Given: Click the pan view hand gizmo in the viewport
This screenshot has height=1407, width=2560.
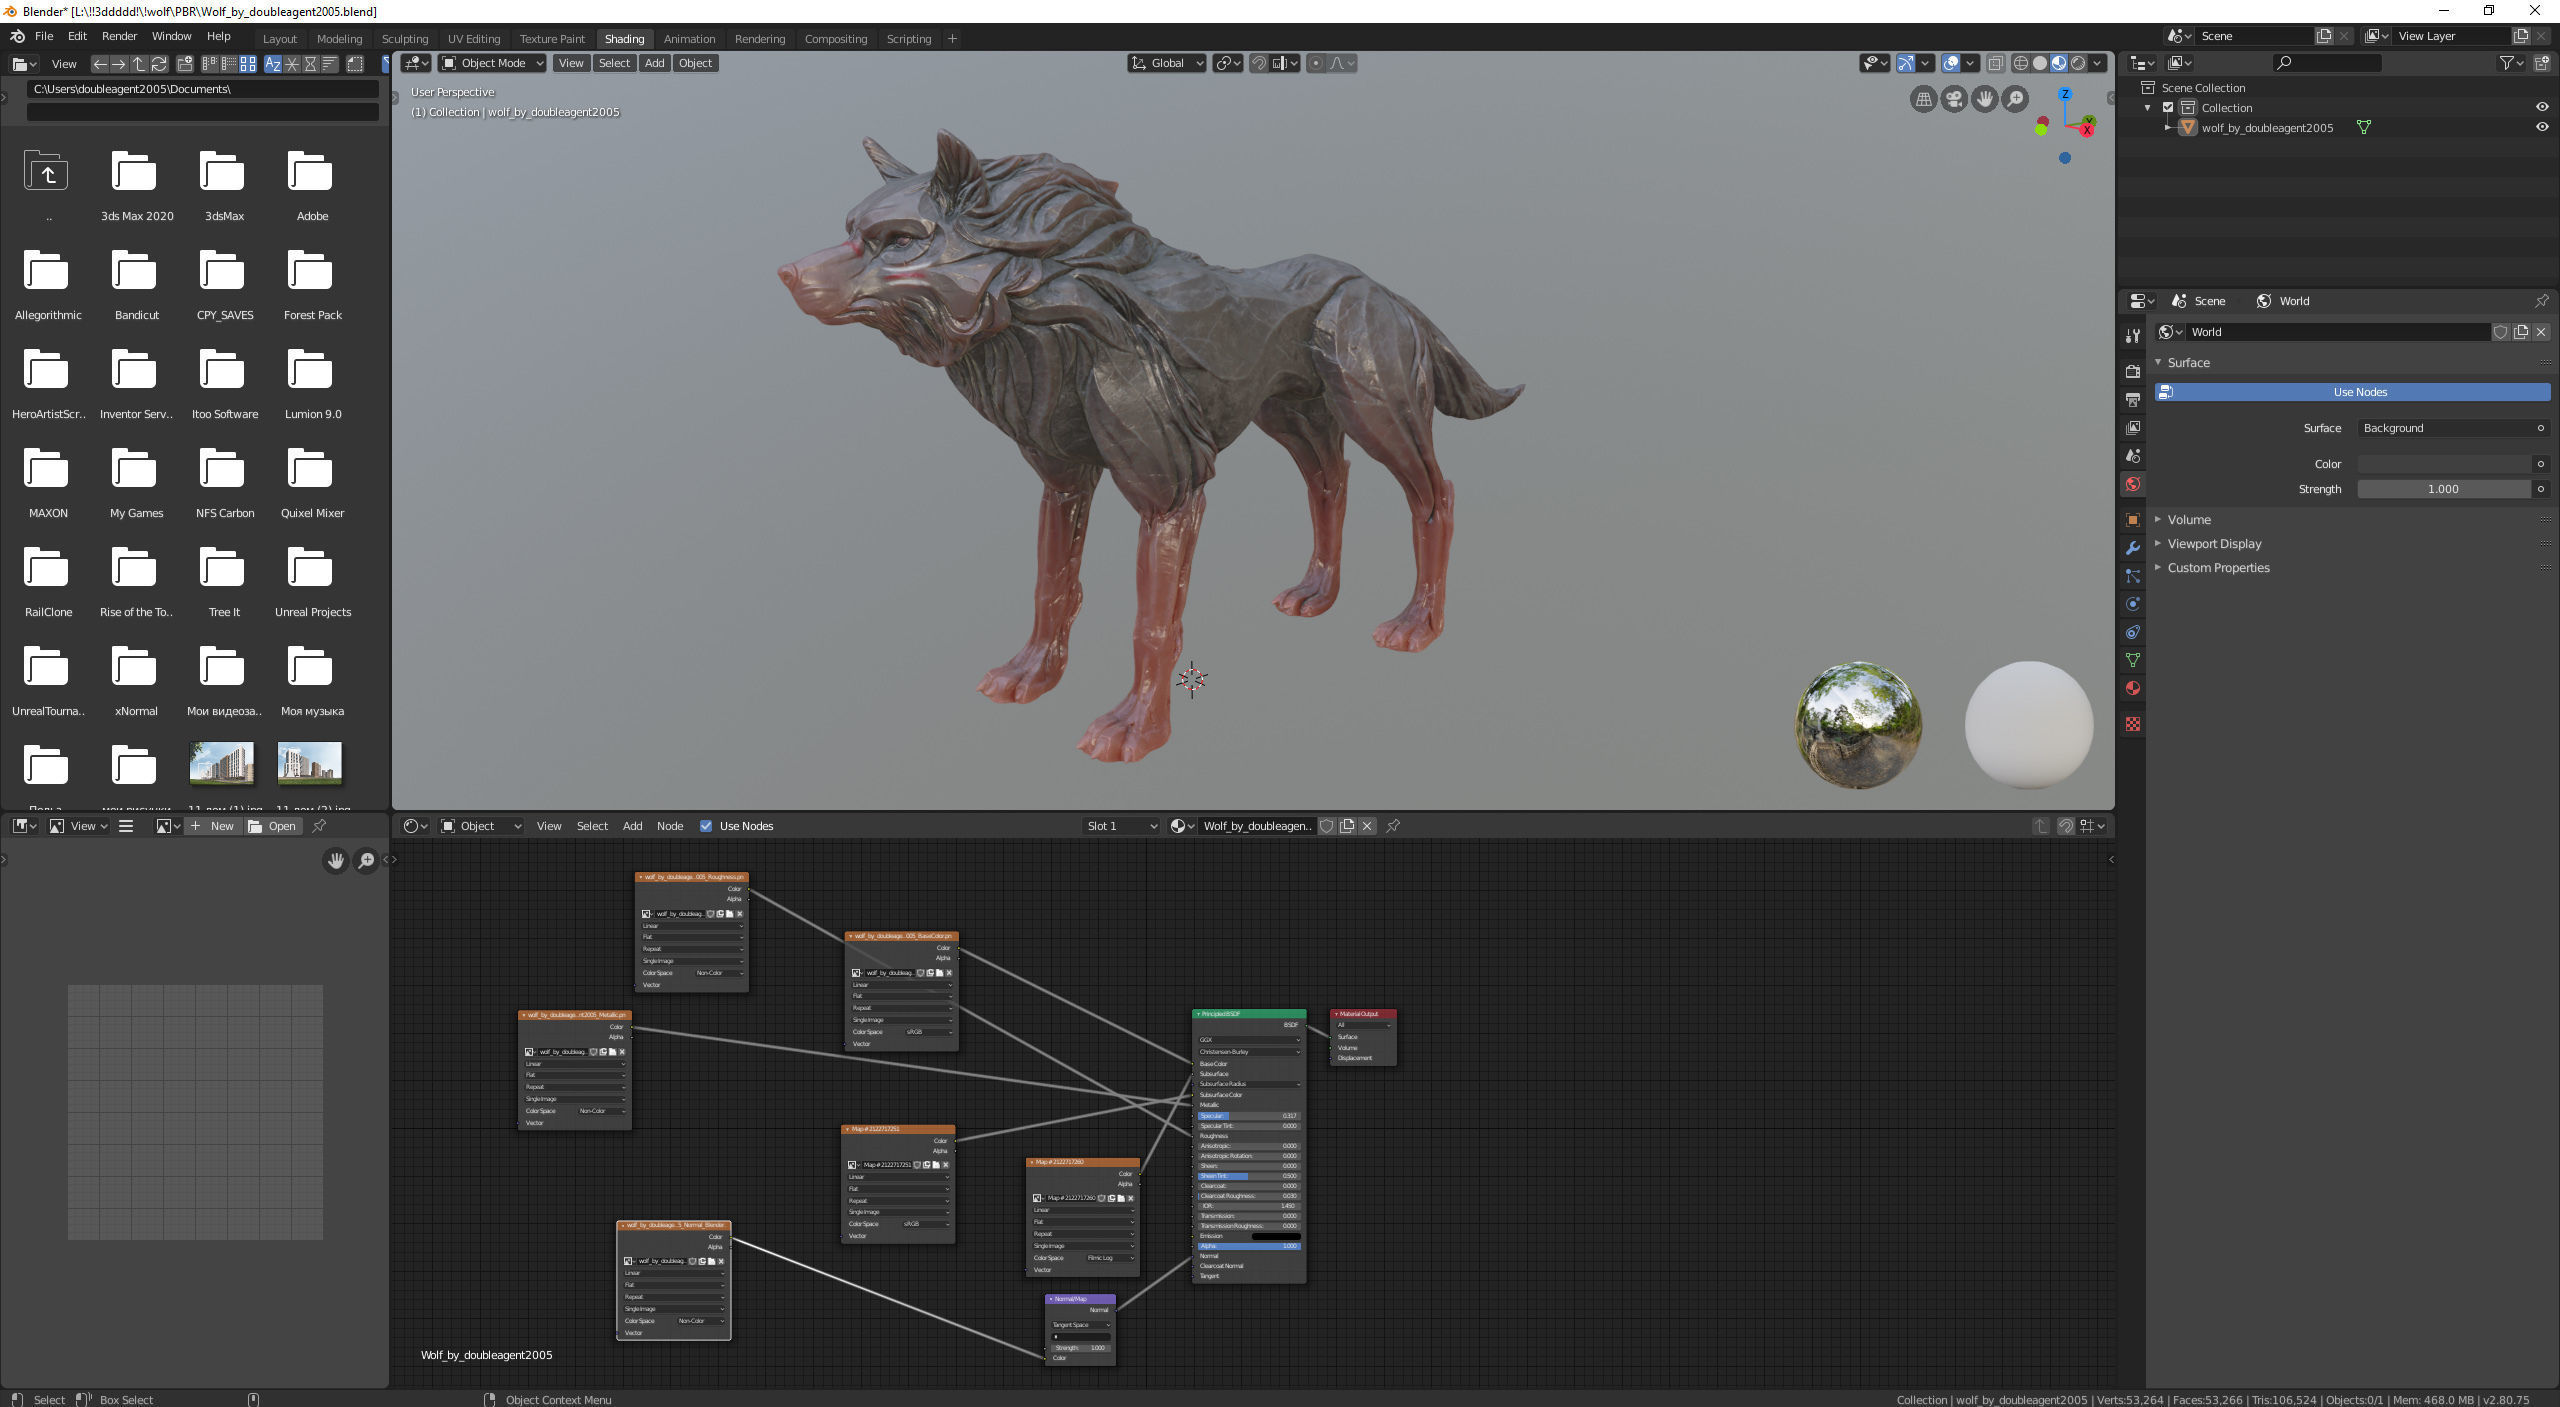Looking at the screenshot, I should [x=1984, y=99].
